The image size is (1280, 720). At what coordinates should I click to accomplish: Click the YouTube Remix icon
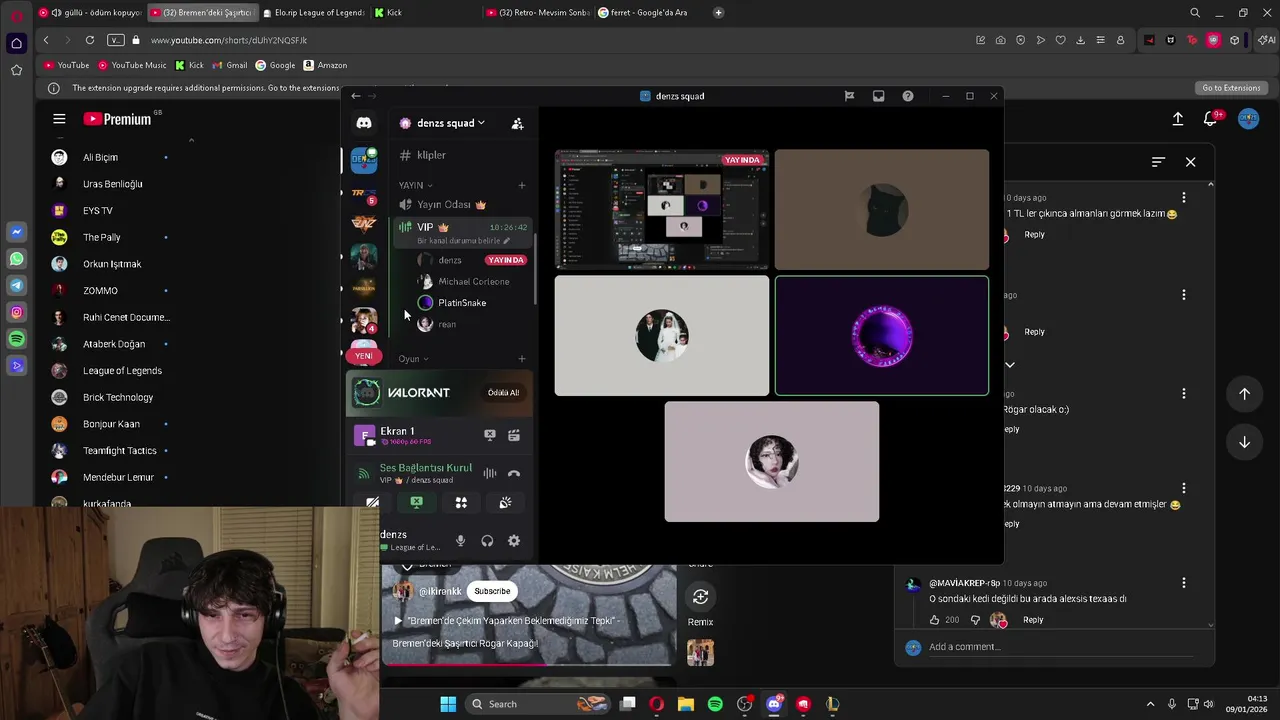(700, 597)
